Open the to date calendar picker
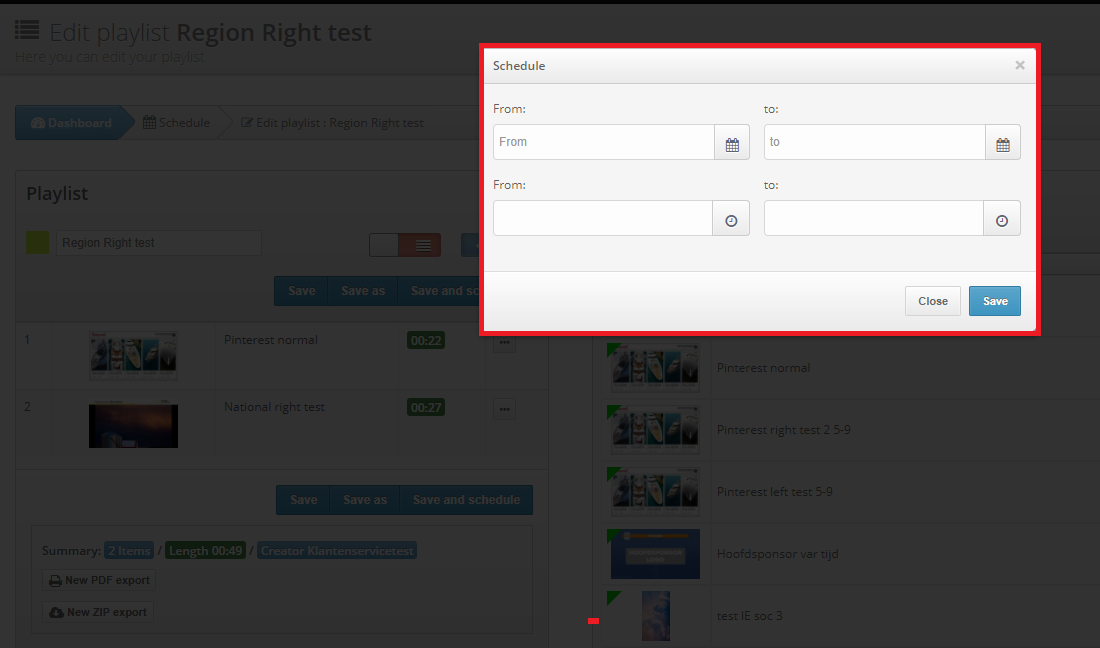The width and height of the screenshot is (1100, 648). tap(1002, 142)
